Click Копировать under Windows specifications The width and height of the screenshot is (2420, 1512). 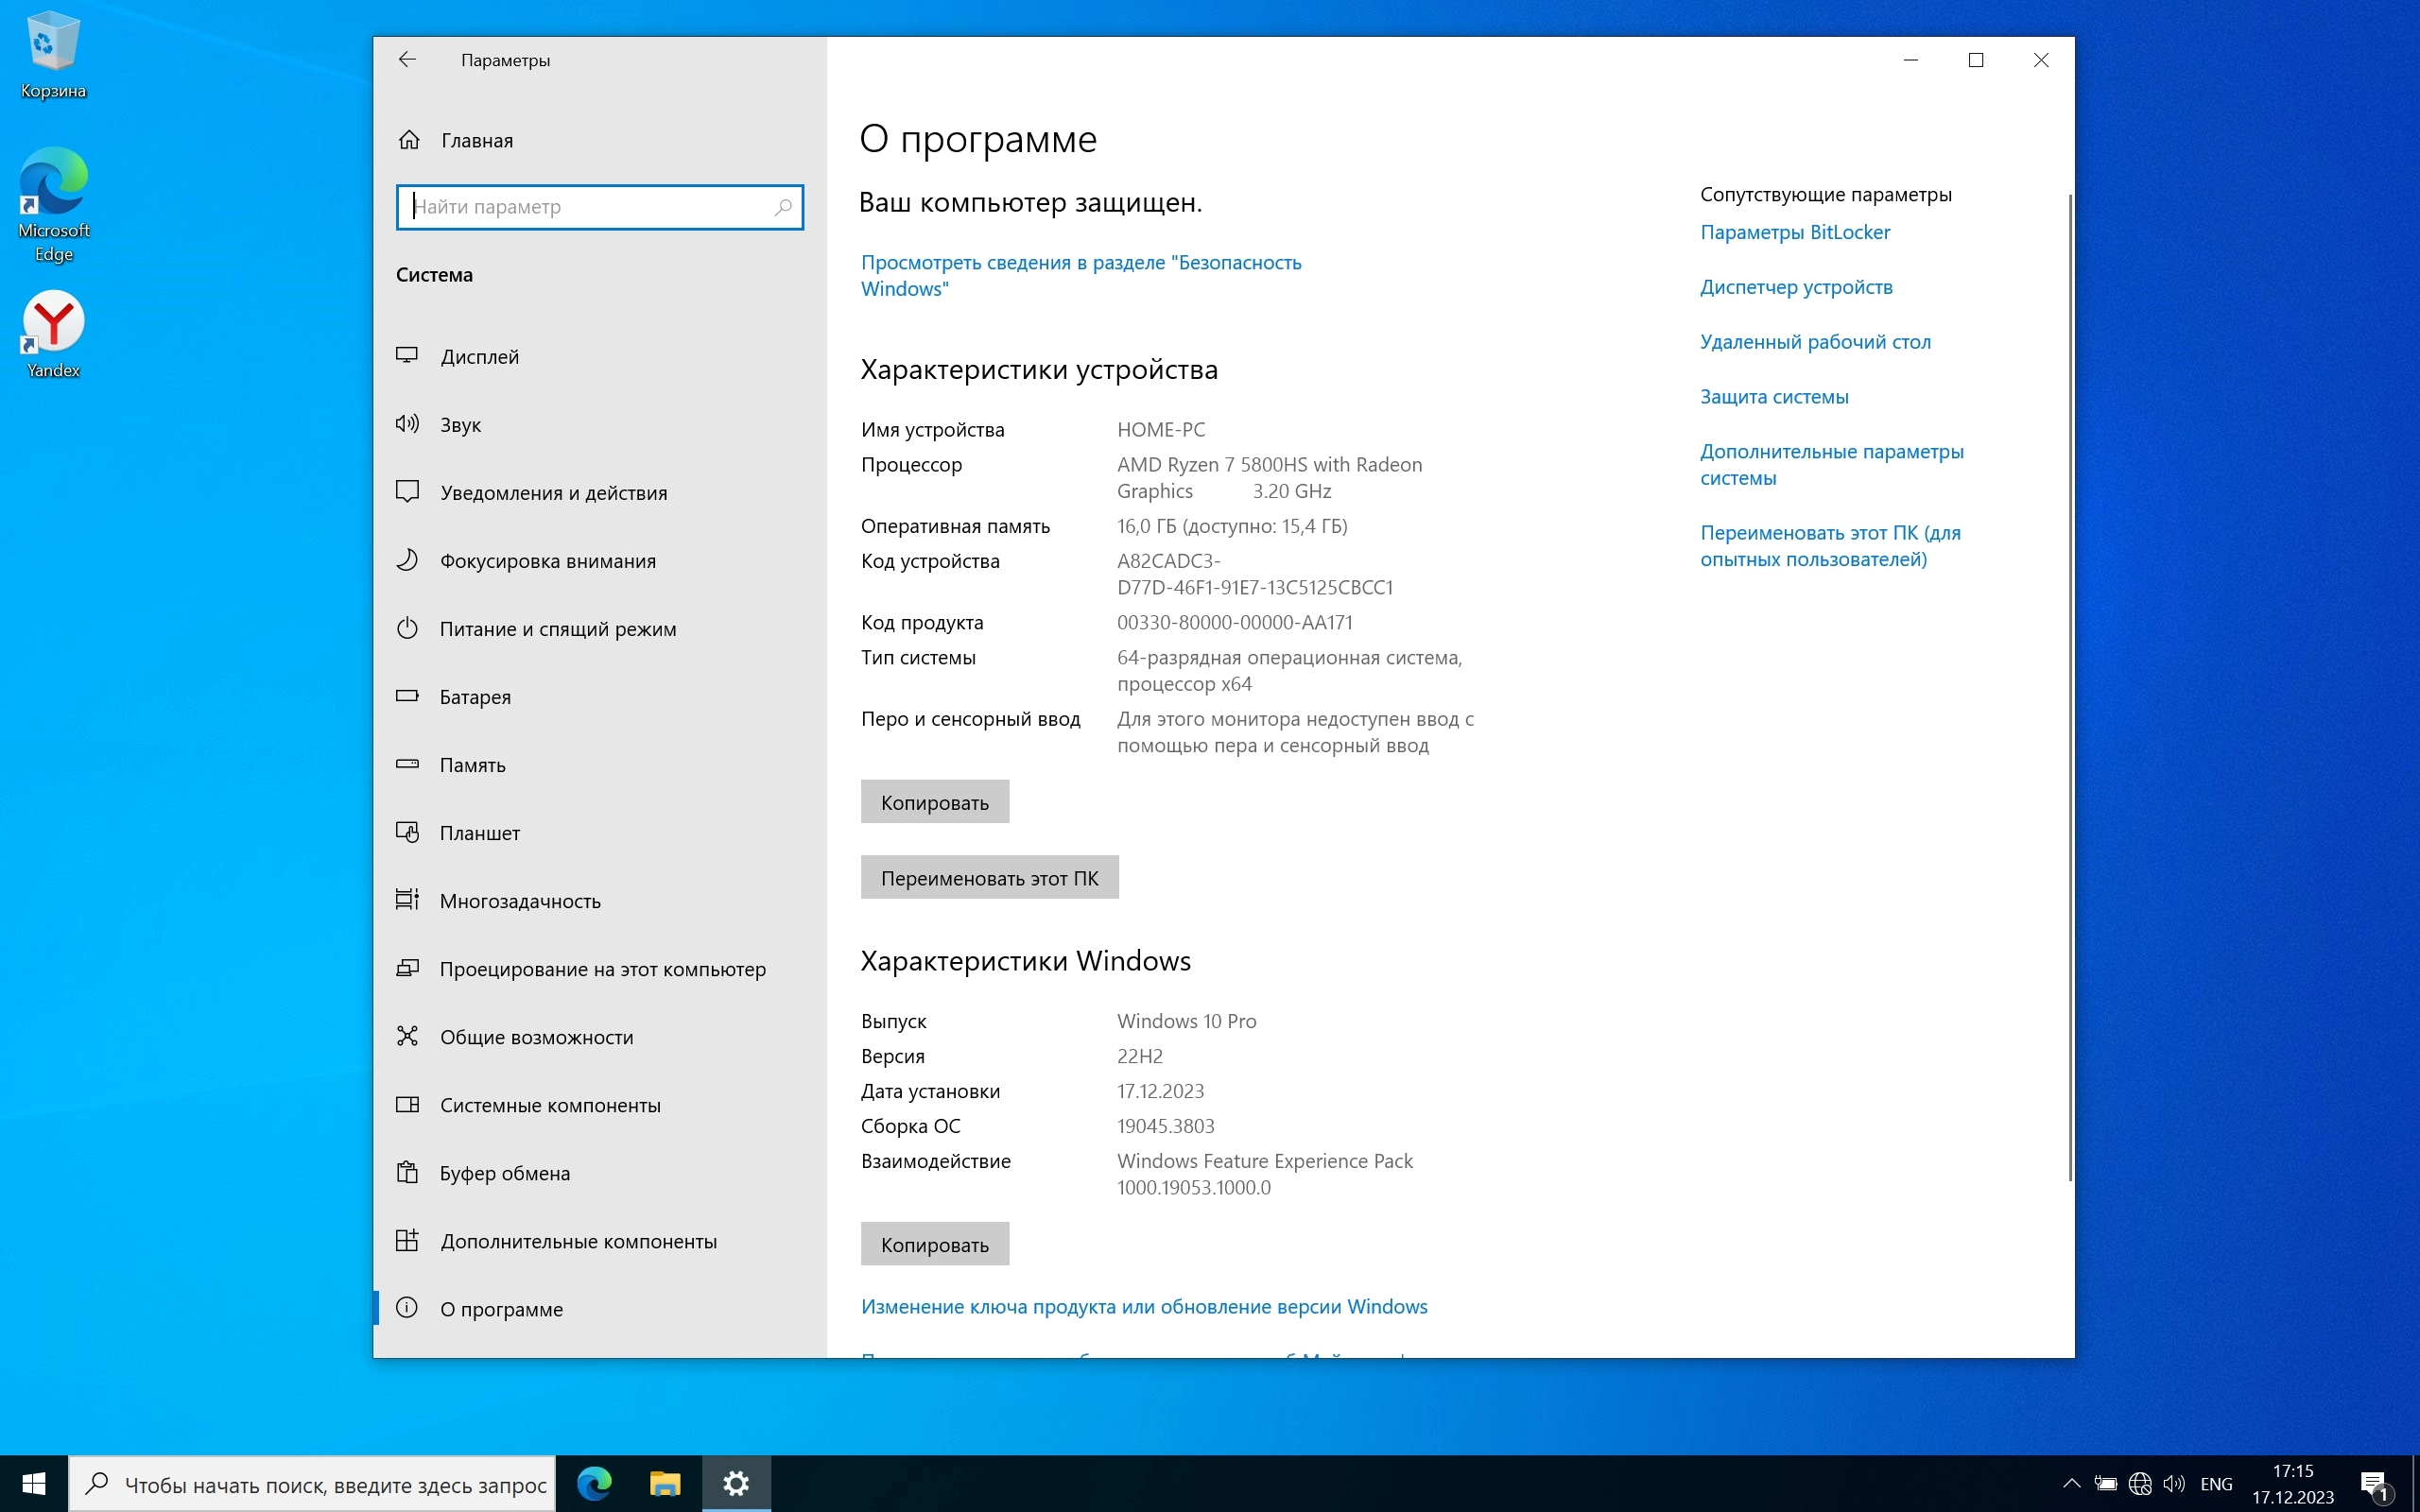pyautogui.click(x=934, y=1244)
